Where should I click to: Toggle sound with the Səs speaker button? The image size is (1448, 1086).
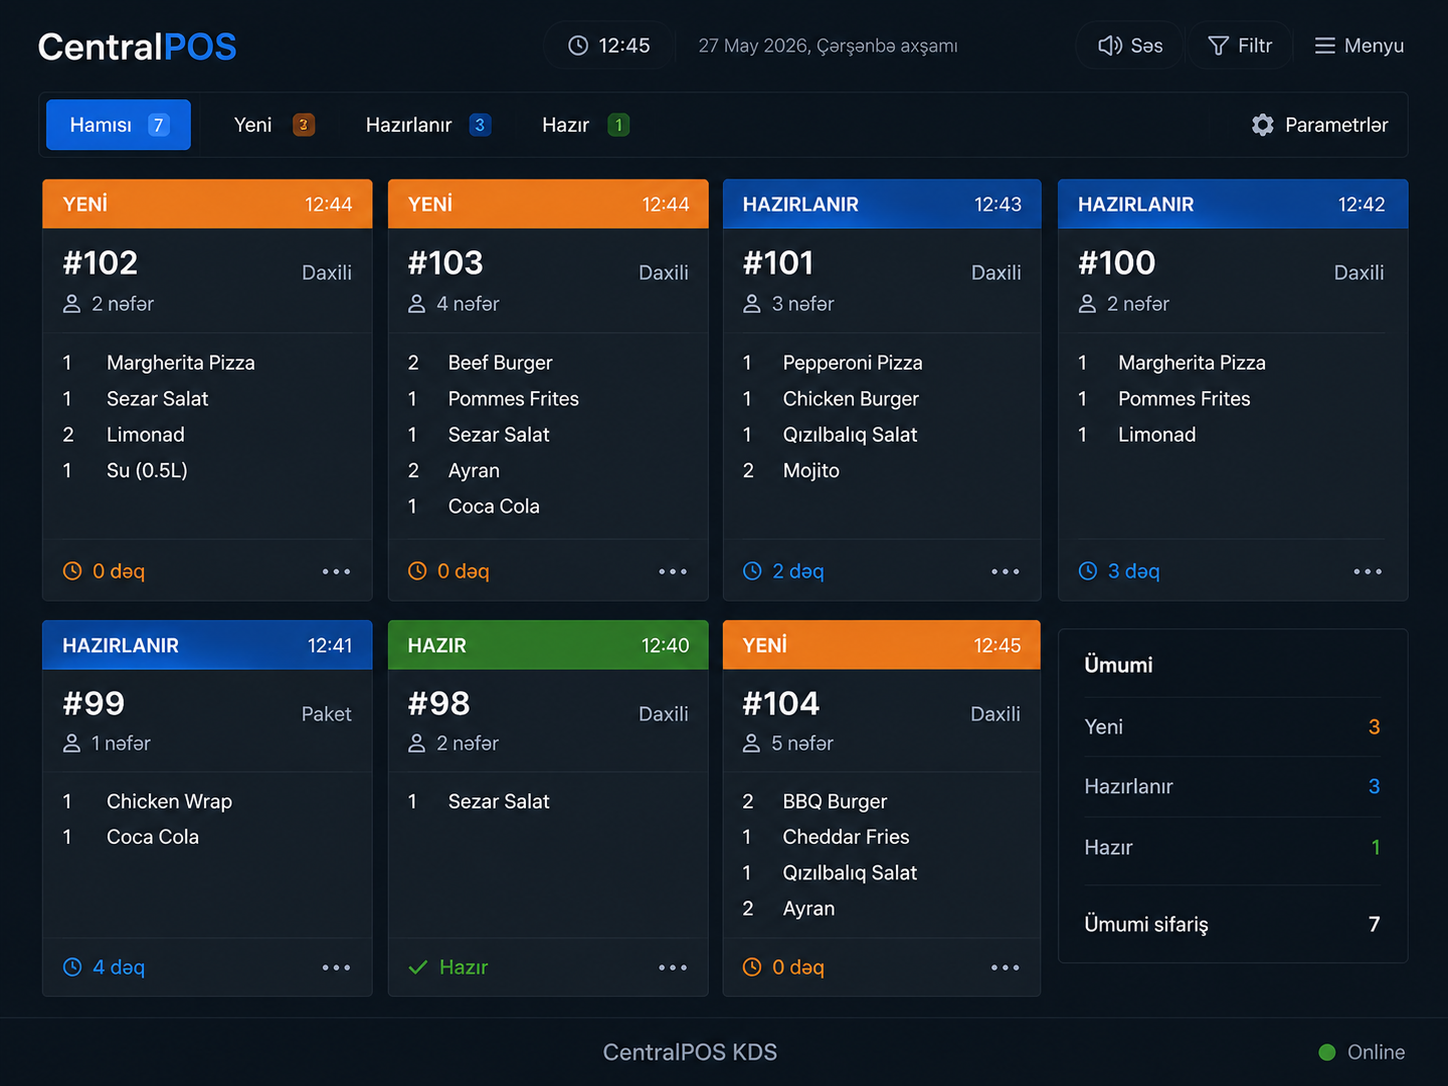1130,46
